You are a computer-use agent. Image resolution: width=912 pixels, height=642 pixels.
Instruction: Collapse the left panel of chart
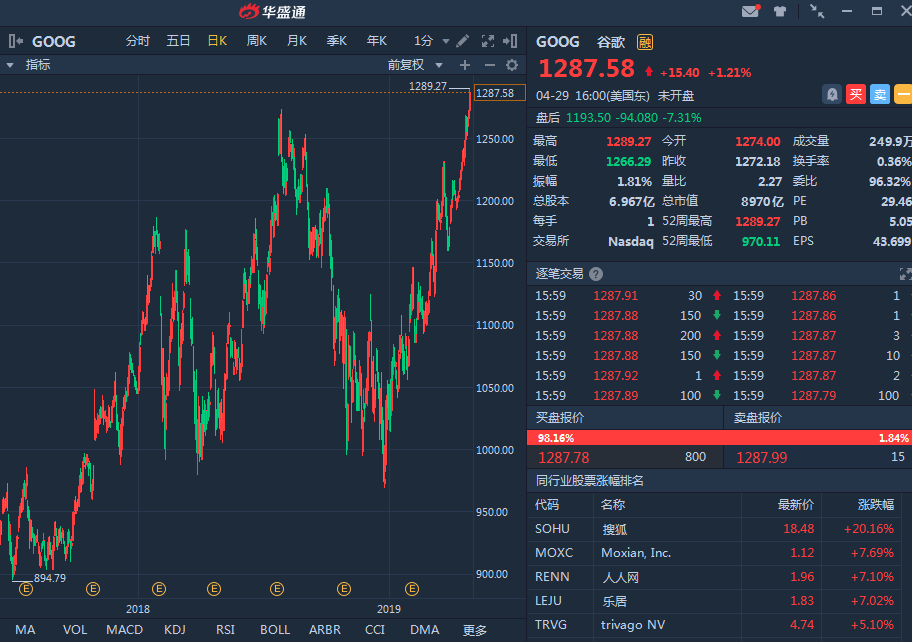coord(15,41)
